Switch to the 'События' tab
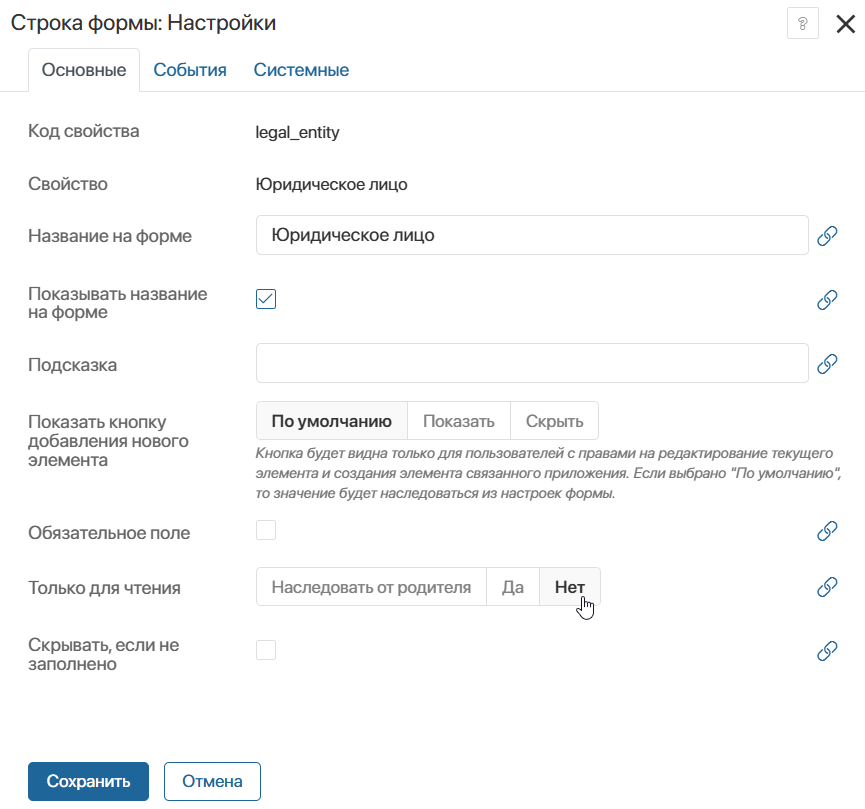 click(190, 70)
